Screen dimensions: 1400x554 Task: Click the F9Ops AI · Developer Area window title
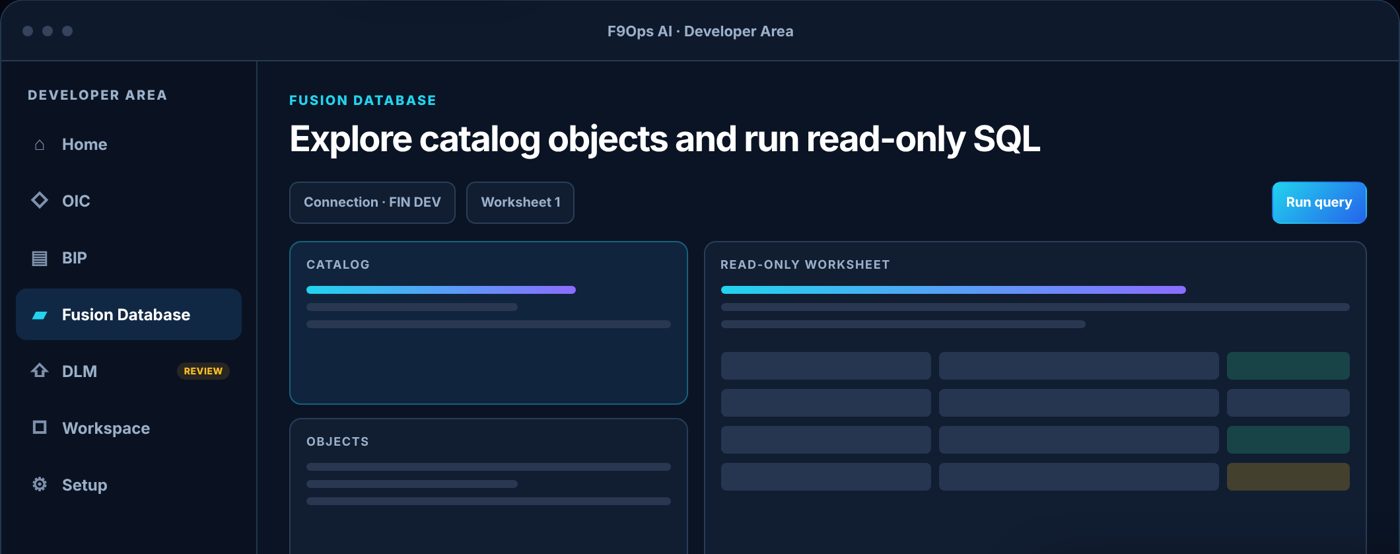coord(700,31)
